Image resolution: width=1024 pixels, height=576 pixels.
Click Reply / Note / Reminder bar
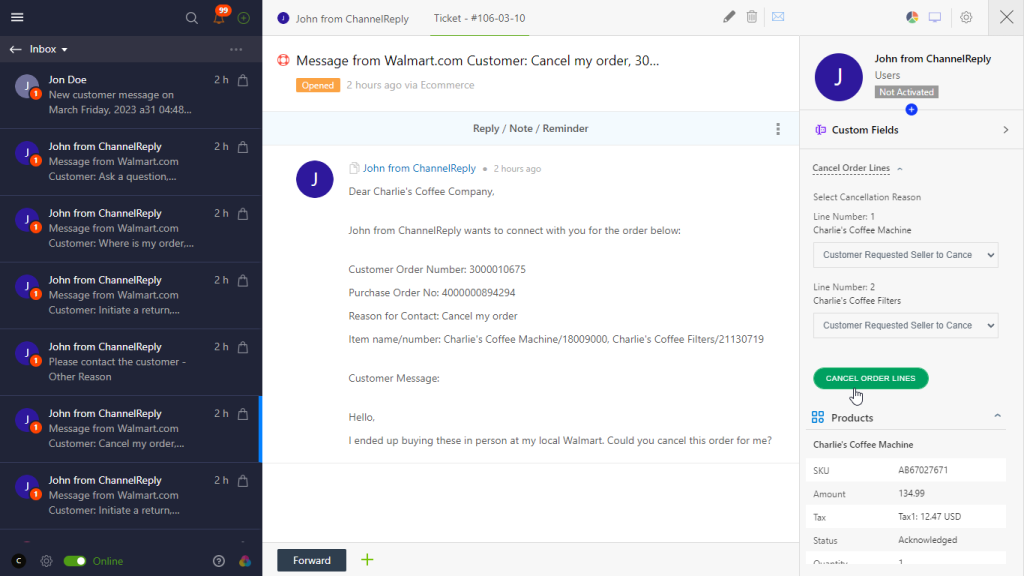point(530,129)
